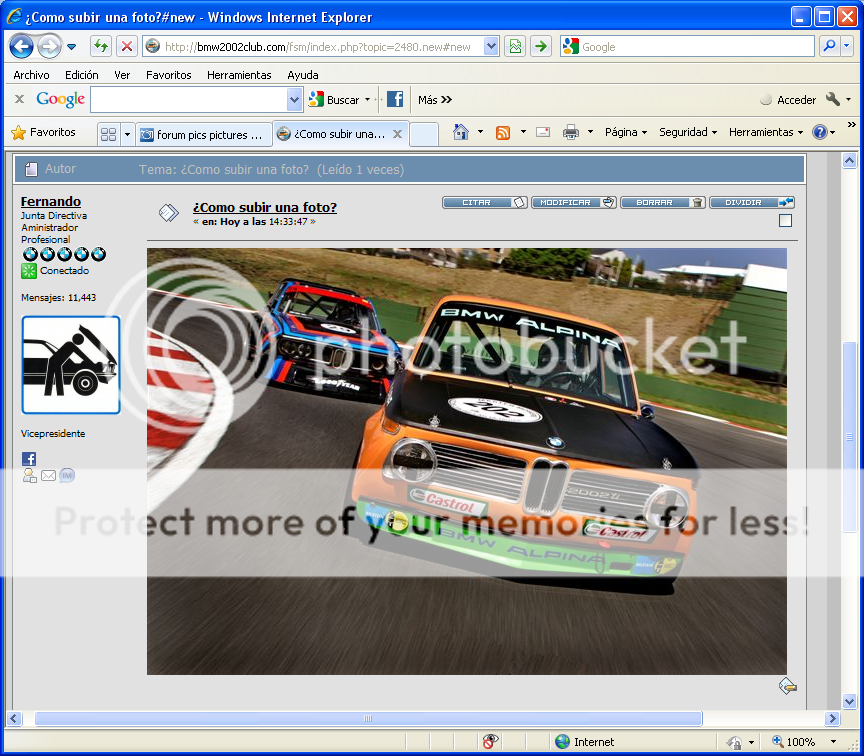Click the Refresh page green arrows icon
This screenshot has height=756, width=864.
(101, 46)
